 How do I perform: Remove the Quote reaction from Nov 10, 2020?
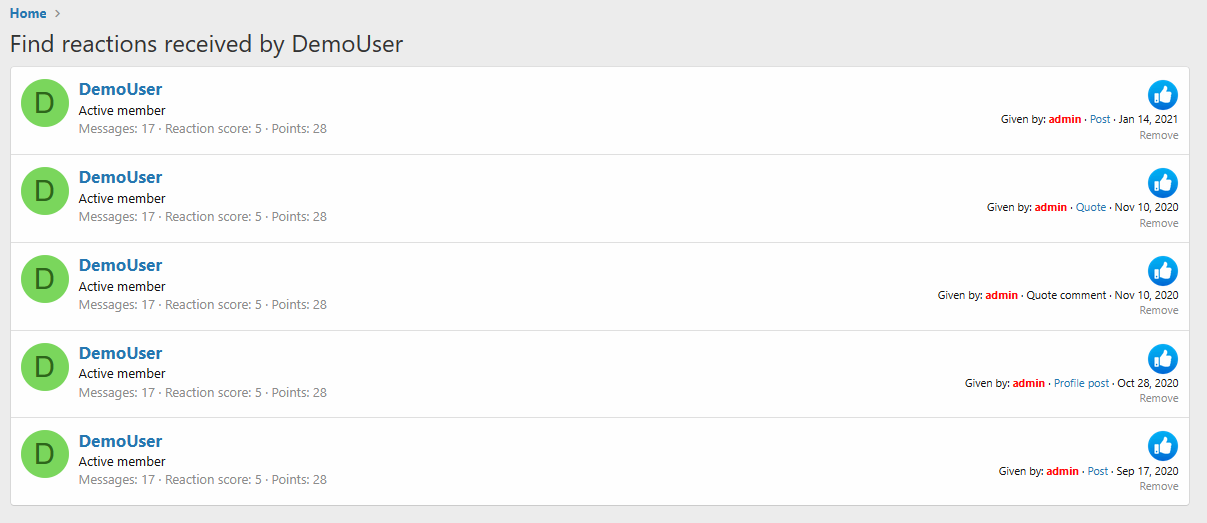point(1159,223)
